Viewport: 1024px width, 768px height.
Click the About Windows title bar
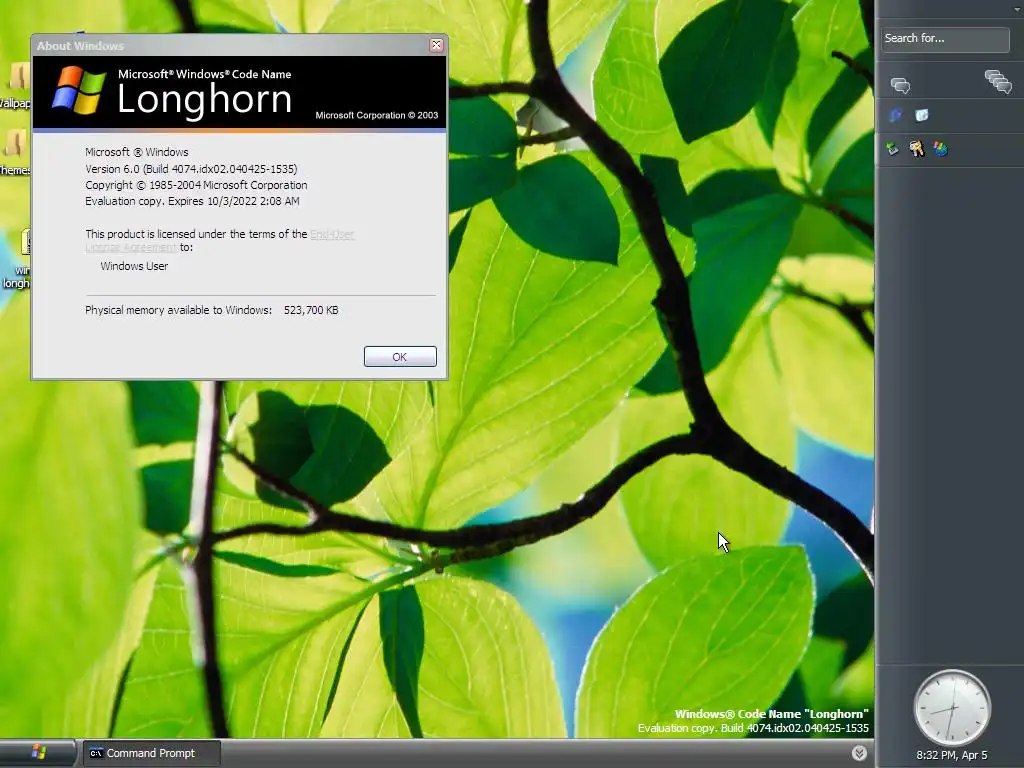click(230, 46)
